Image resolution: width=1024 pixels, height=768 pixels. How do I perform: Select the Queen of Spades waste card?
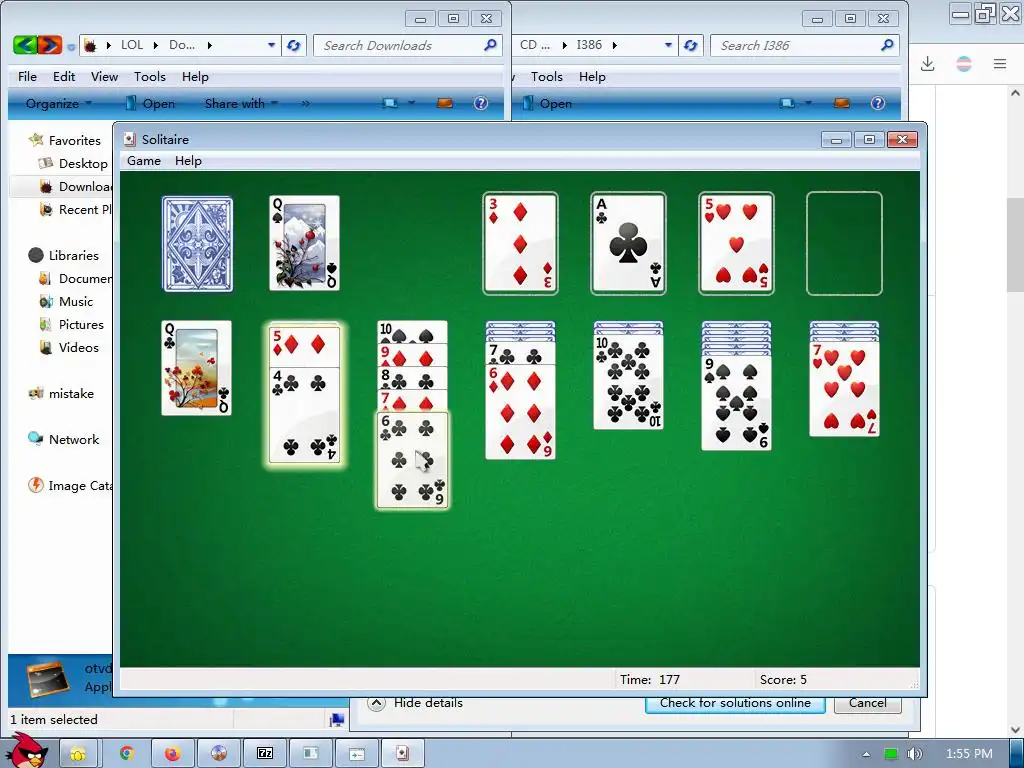(304, 243)
